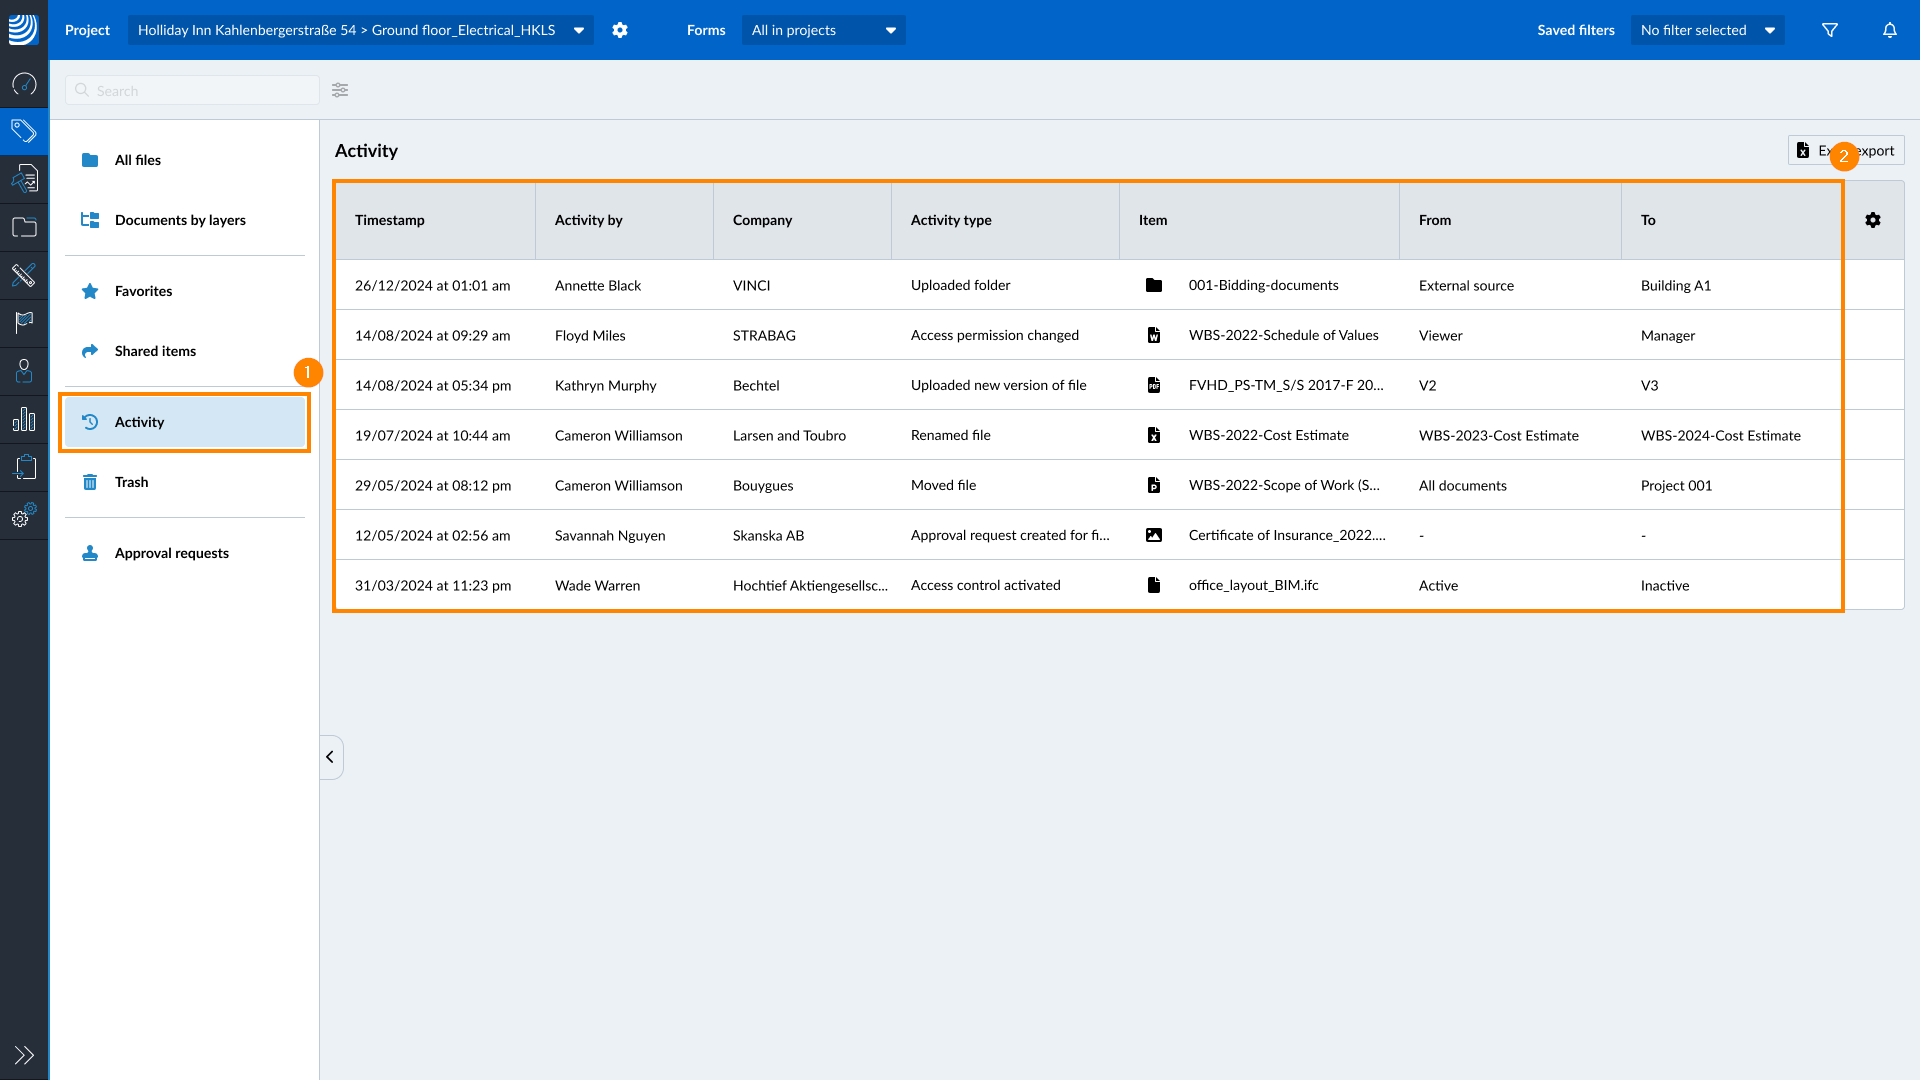Click 'Wade Warren' cell
The width and height of the screenshot is (1920, 1080).
[598, 585]
